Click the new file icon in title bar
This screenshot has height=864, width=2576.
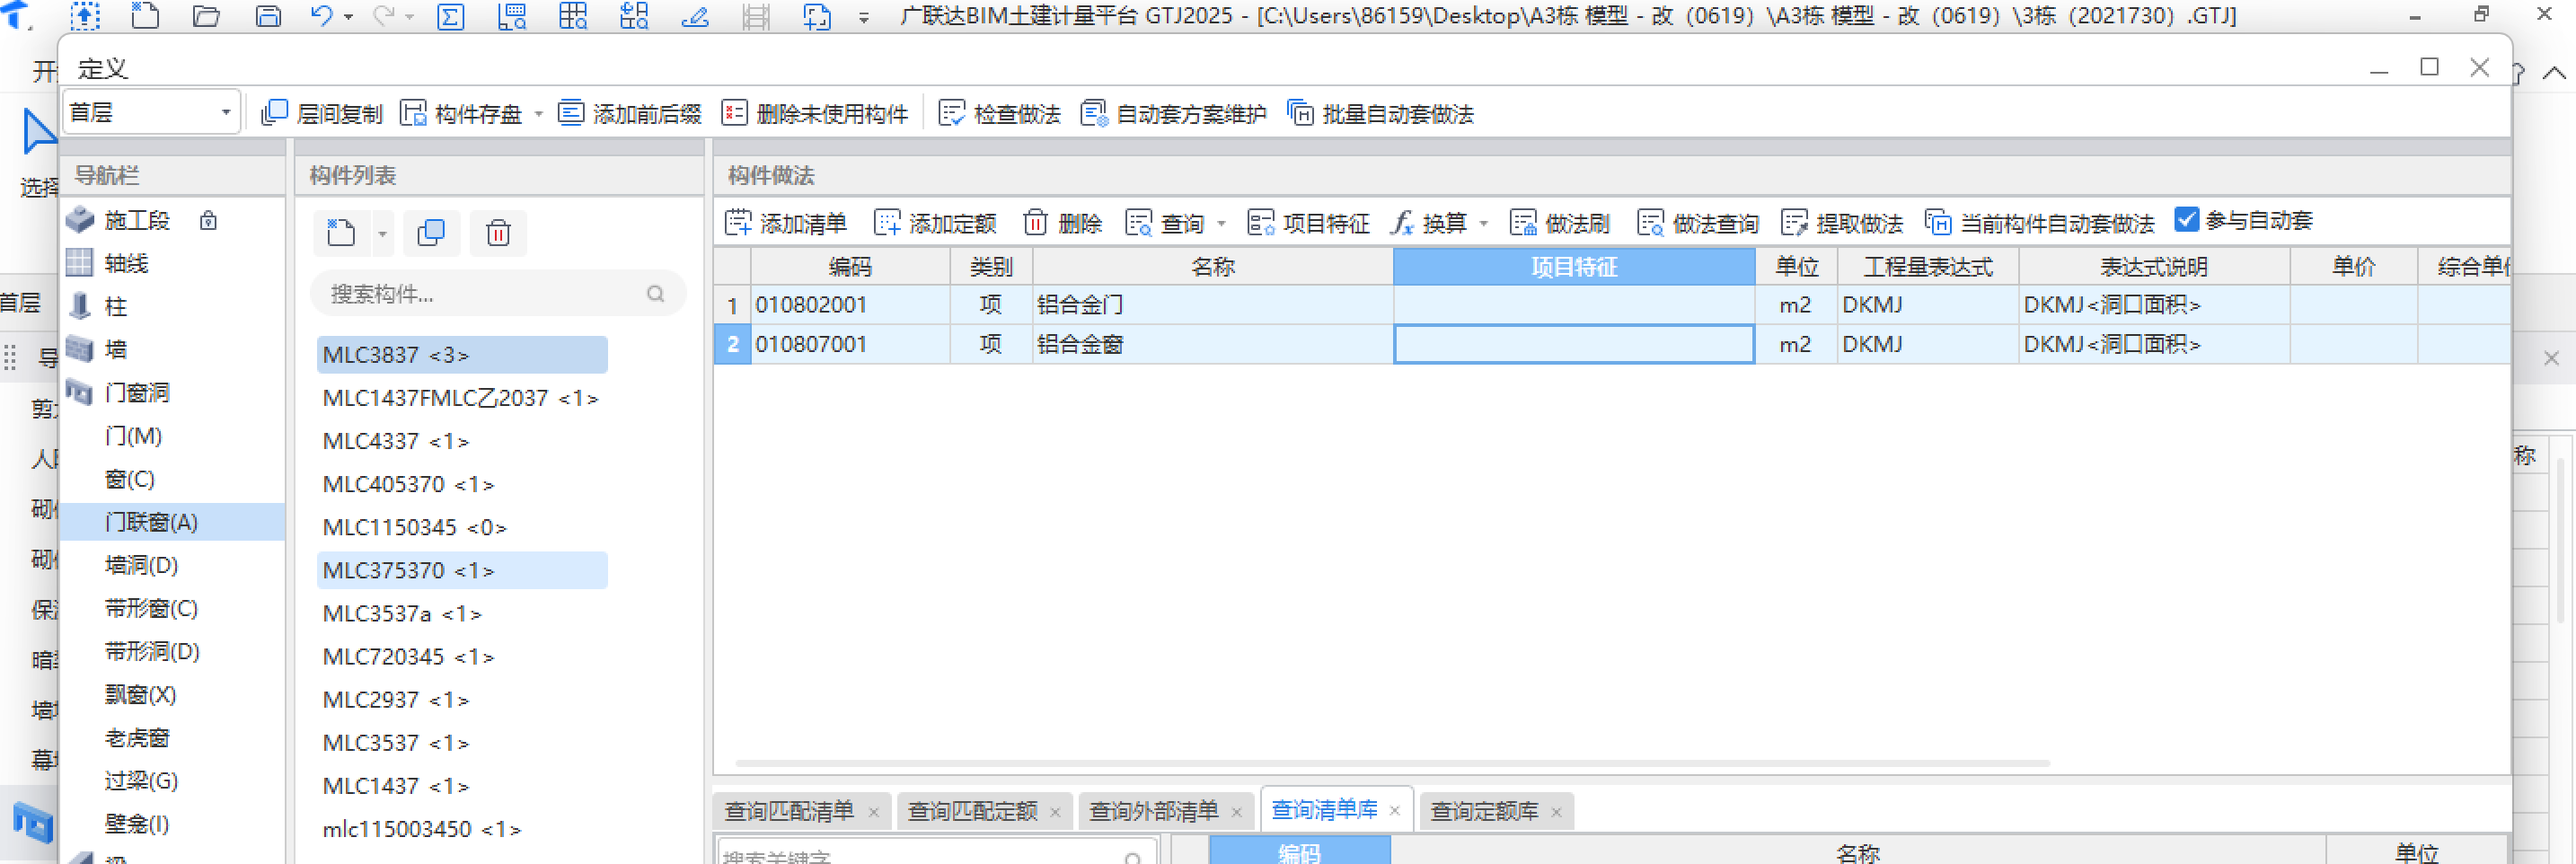click(145, 15)
